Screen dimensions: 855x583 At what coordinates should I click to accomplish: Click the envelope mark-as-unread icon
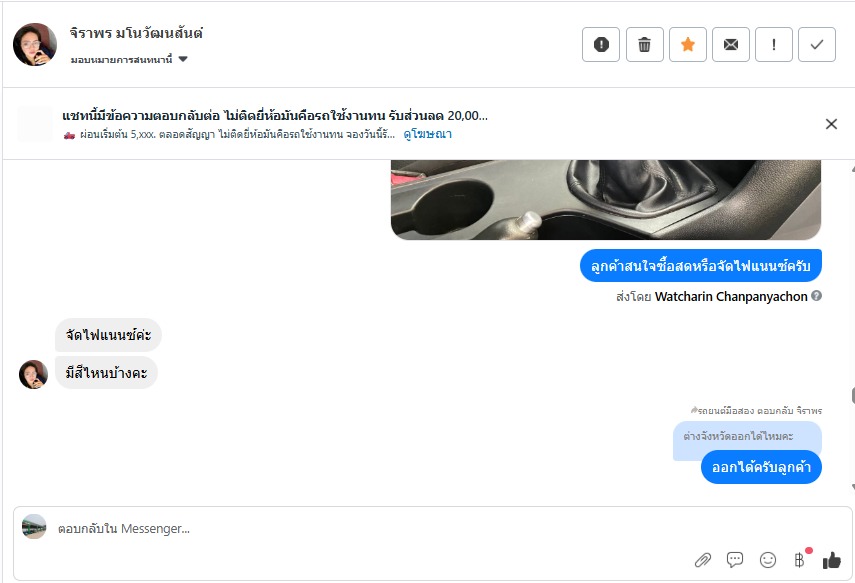click(731, 44)
